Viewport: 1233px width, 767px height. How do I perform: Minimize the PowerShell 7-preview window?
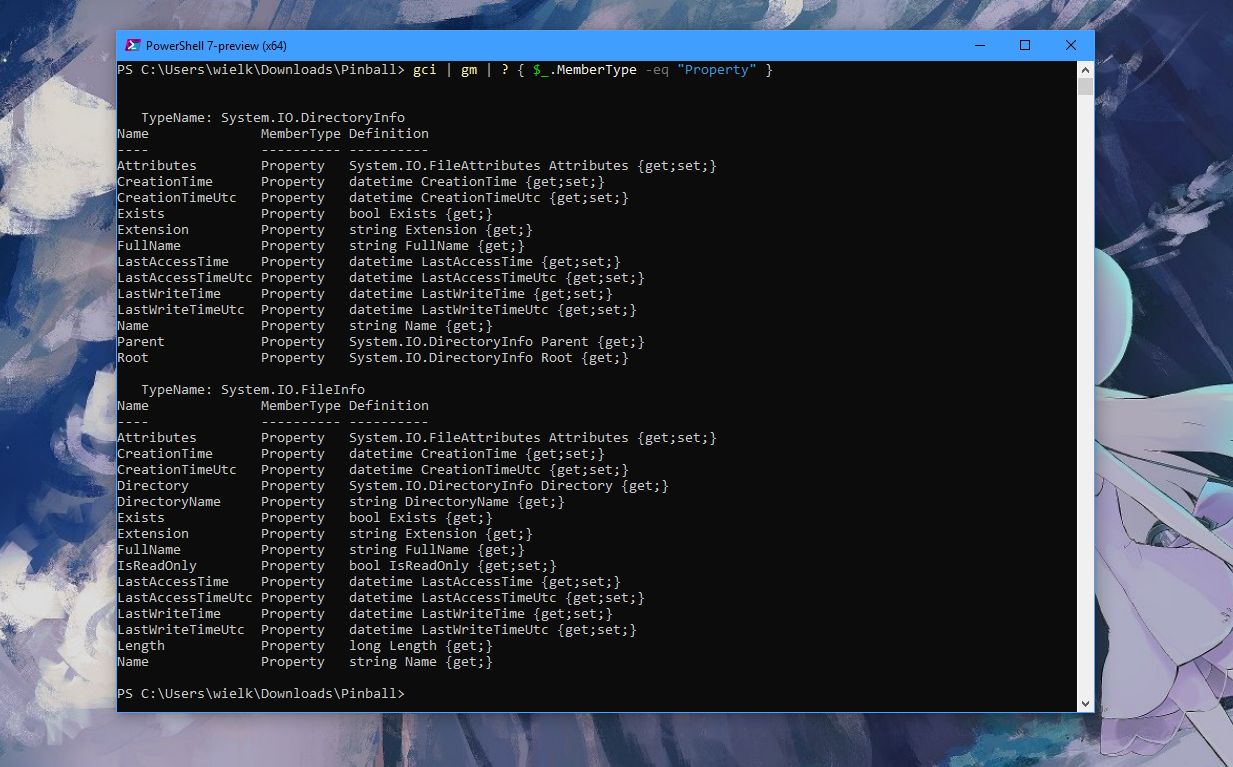click(978, 45)
